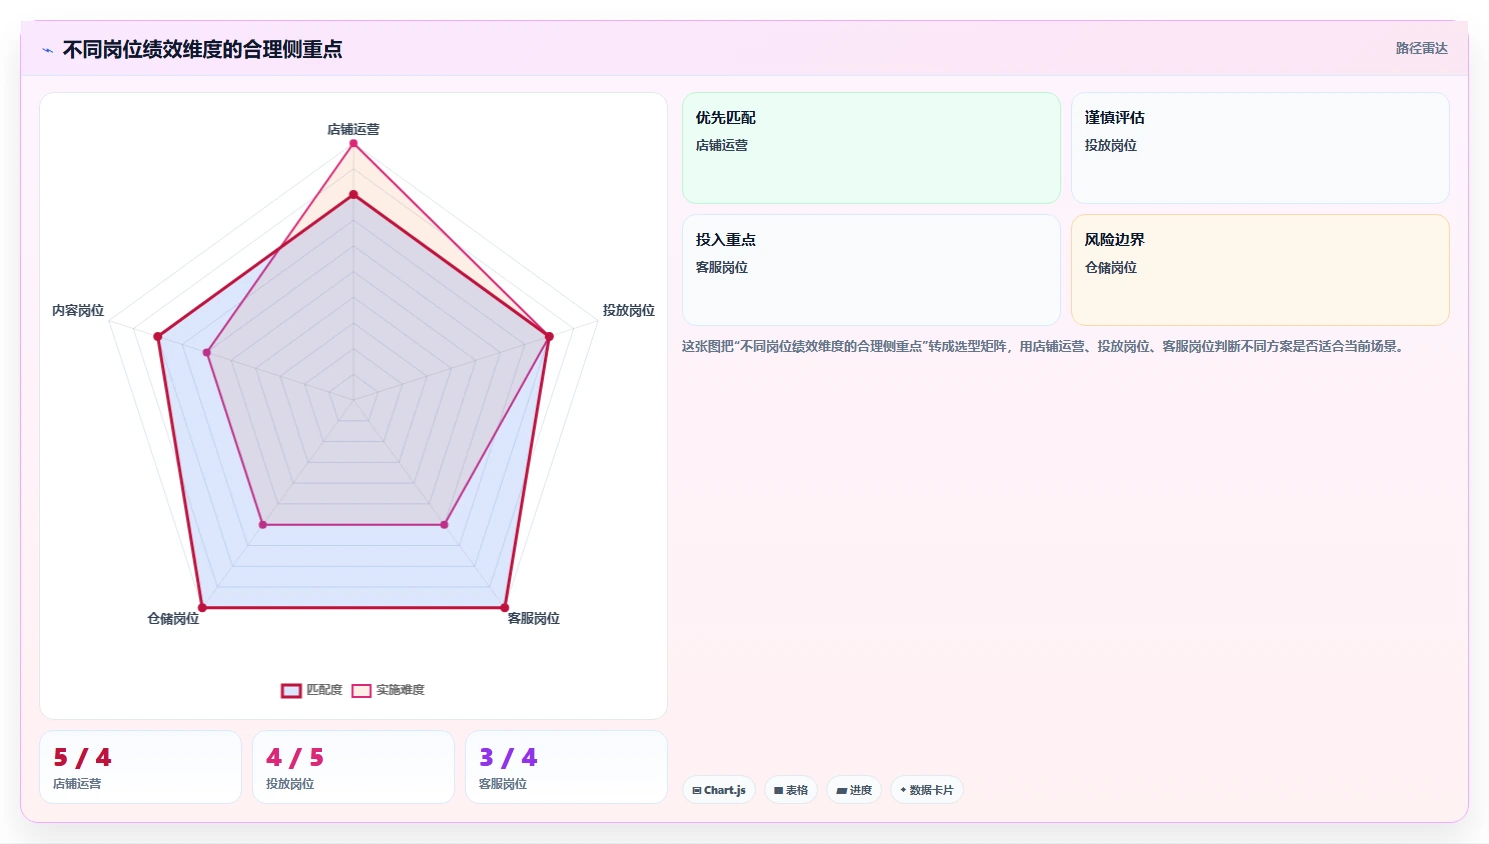Open the 谨慎评估 card
The image size is (1489, 844).
pos(1260,148)
